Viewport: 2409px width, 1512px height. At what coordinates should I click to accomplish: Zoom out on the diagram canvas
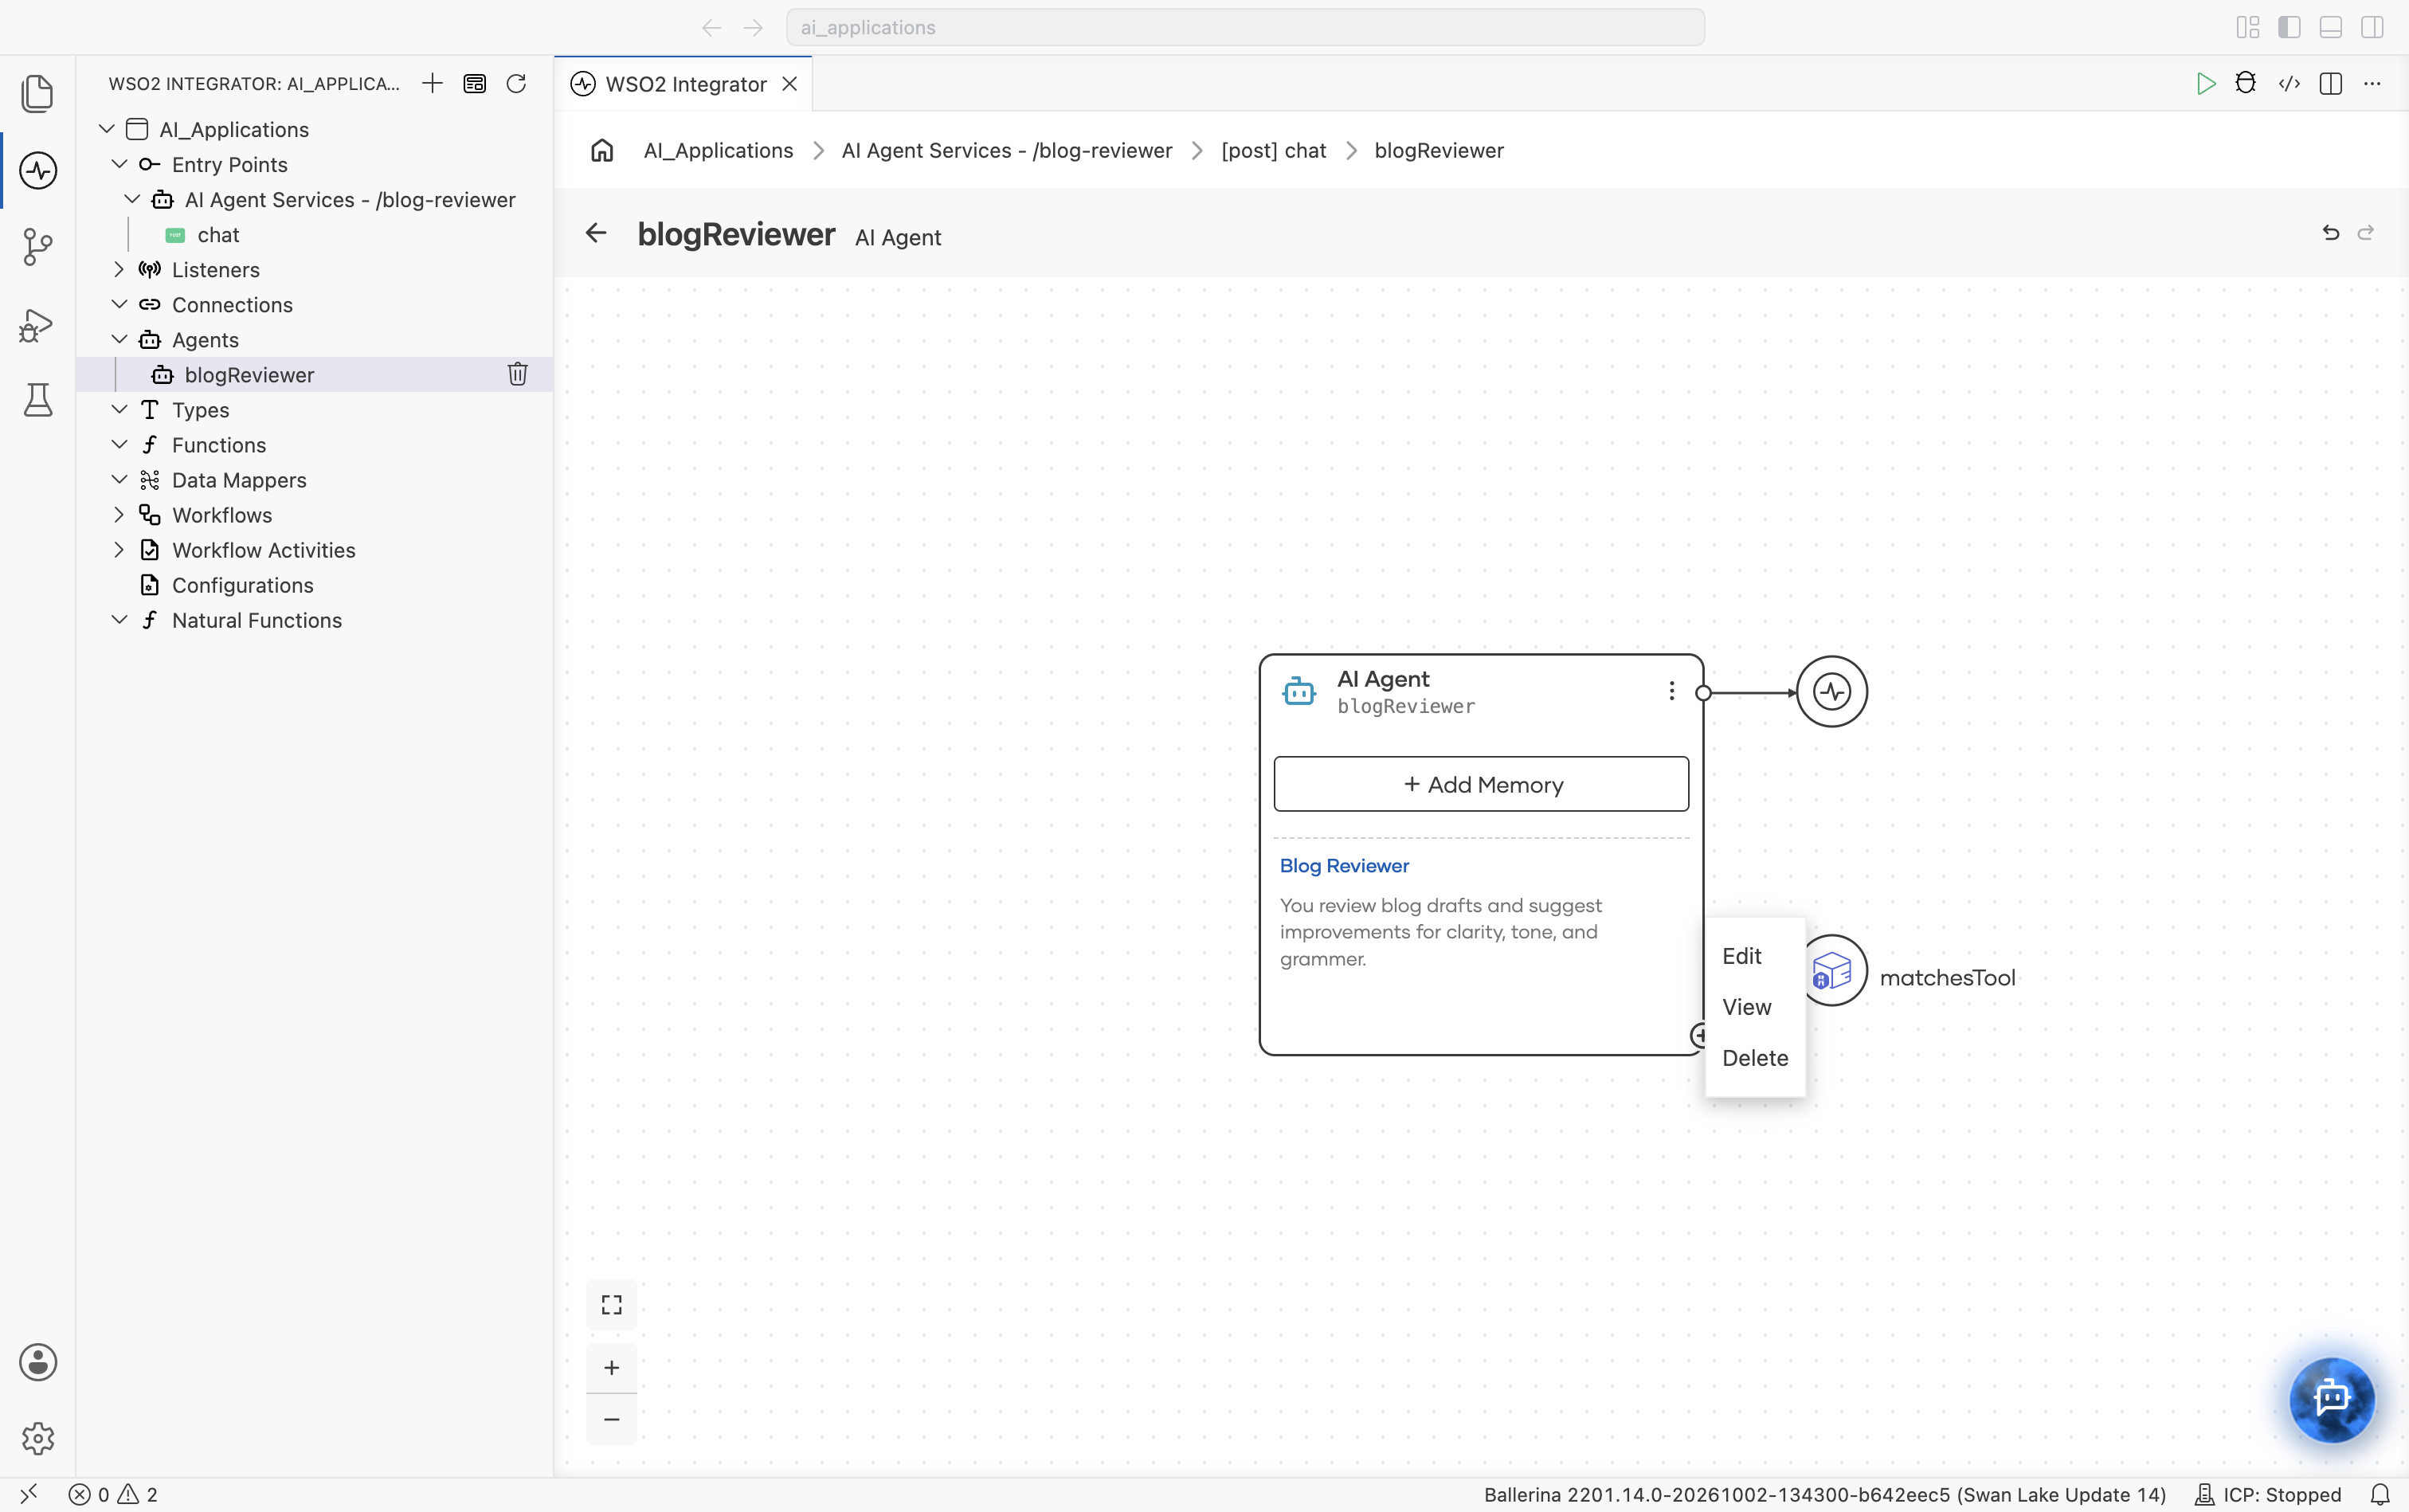pyautogui.click(x=611, y=1419)
